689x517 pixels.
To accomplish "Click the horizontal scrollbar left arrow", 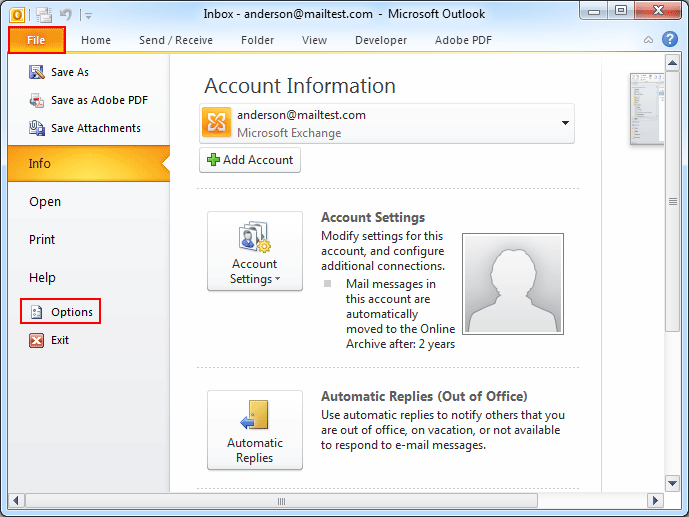I will (16, 500).
